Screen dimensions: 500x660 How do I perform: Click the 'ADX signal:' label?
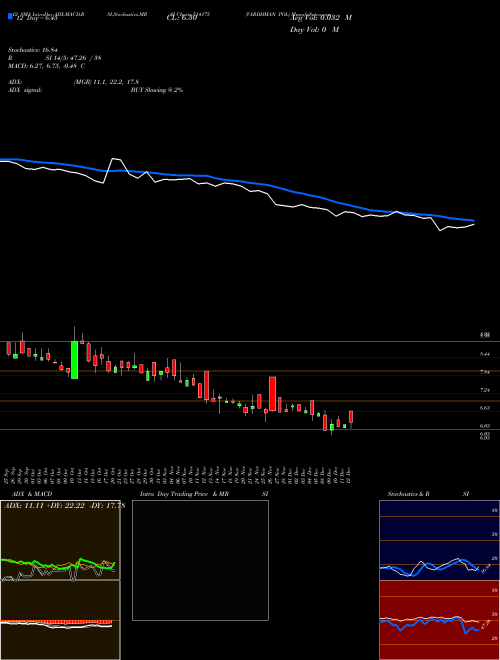(x=25, y=90)
